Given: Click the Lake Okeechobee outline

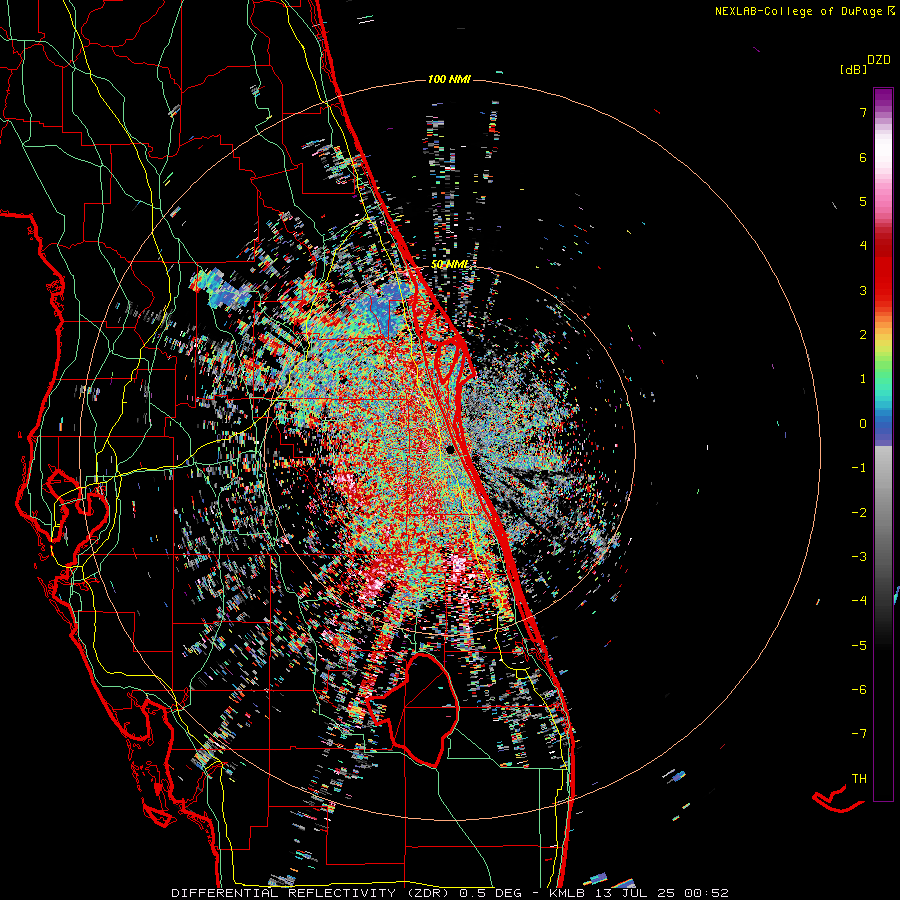Looking at the screenshot, I should (412, 709).
